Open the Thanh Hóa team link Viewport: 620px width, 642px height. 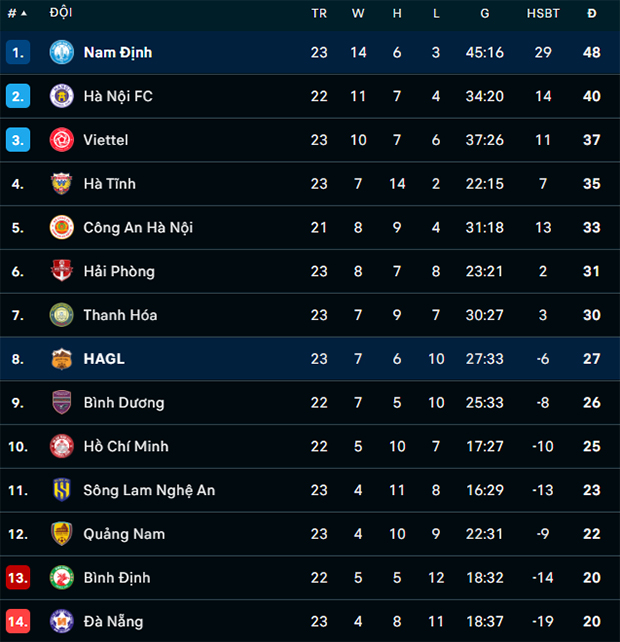pyautogui.click(x=120, y=315)
